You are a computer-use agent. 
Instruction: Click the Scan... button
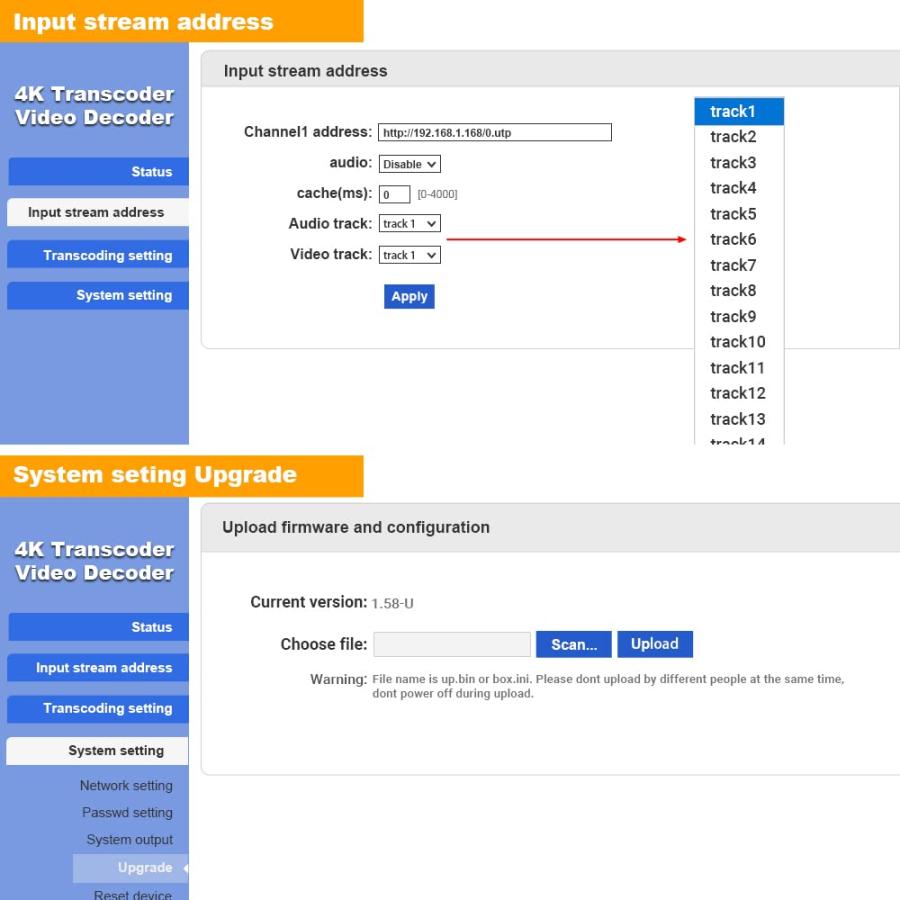pyautogui.click(x=574, y=645)
